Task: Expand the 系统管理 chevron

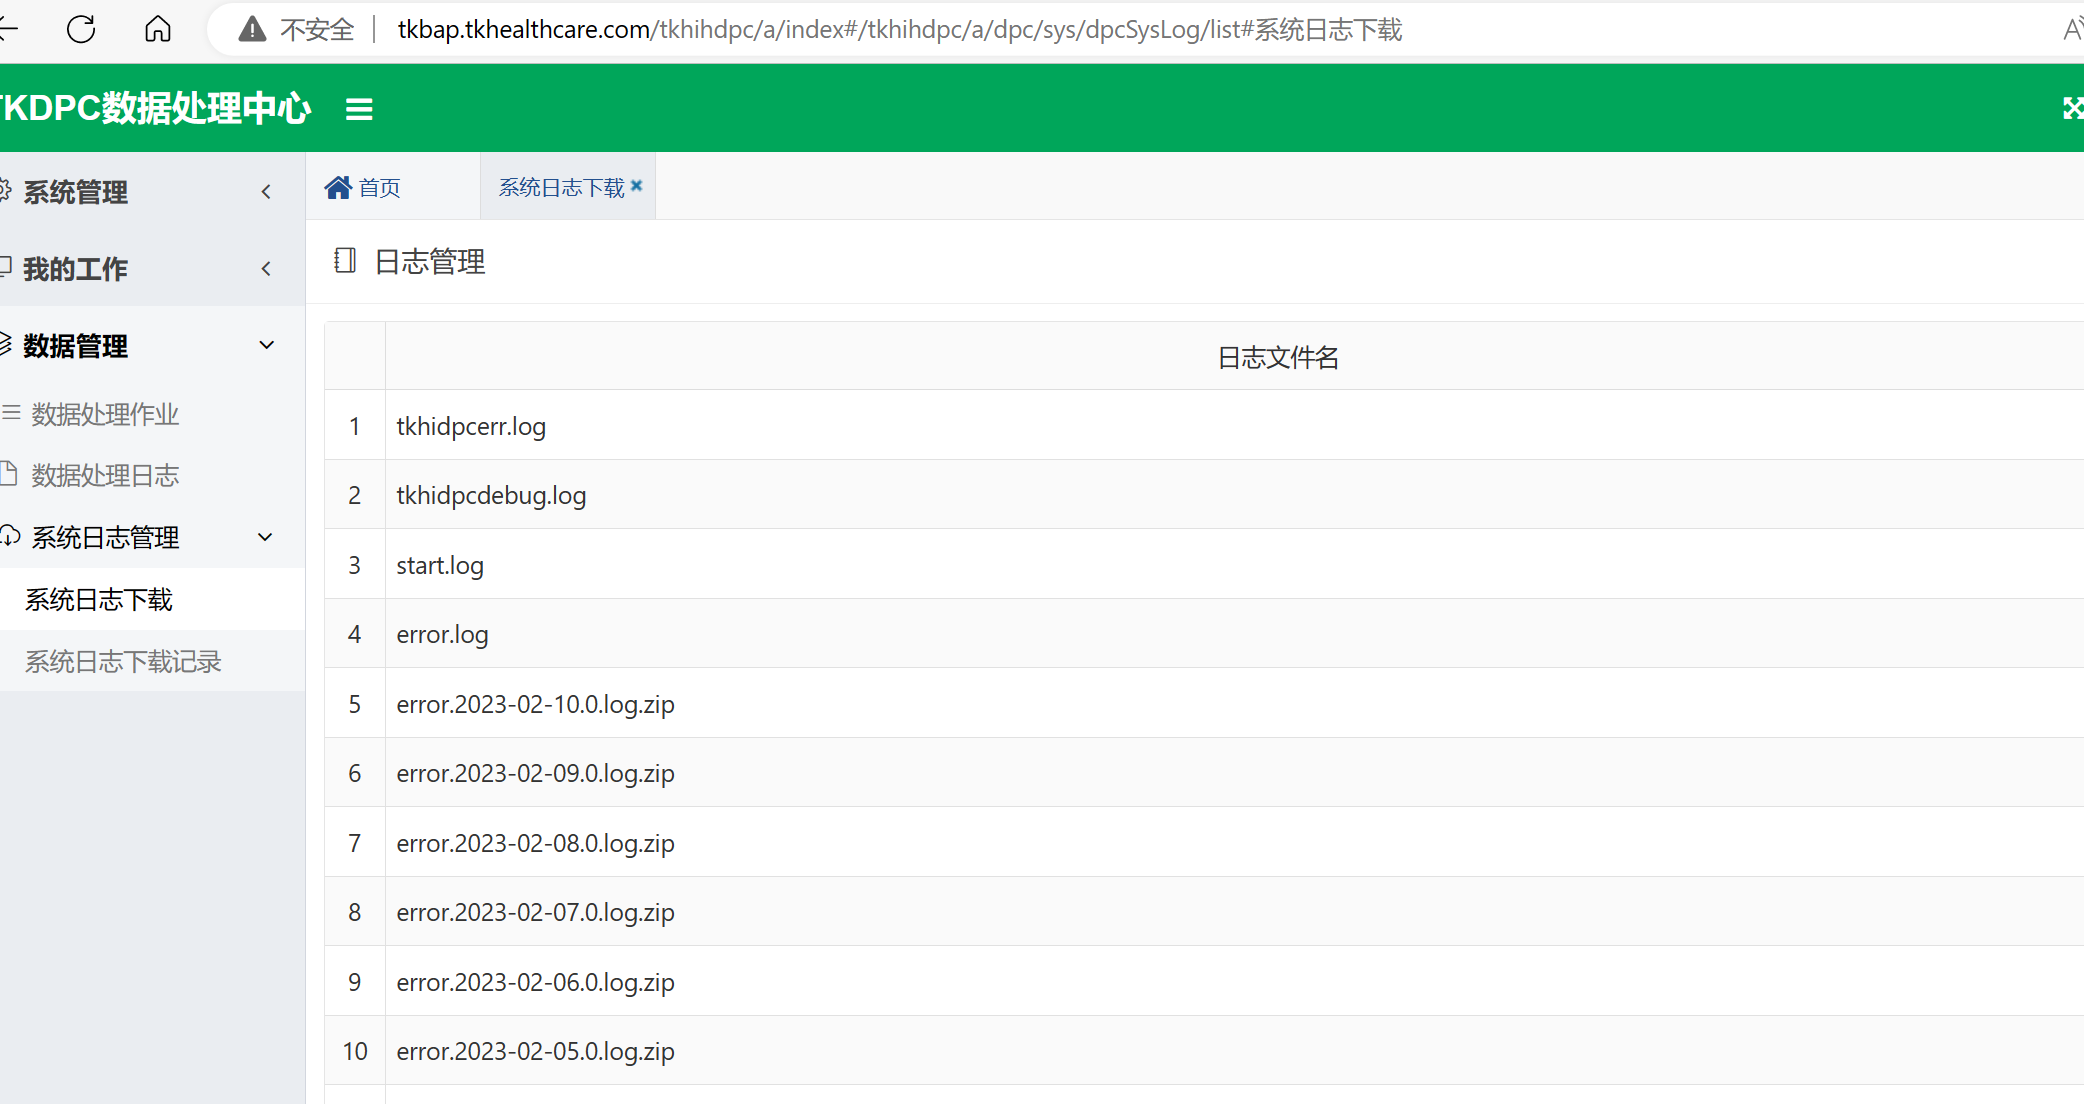Action: [x=266, y=191]
